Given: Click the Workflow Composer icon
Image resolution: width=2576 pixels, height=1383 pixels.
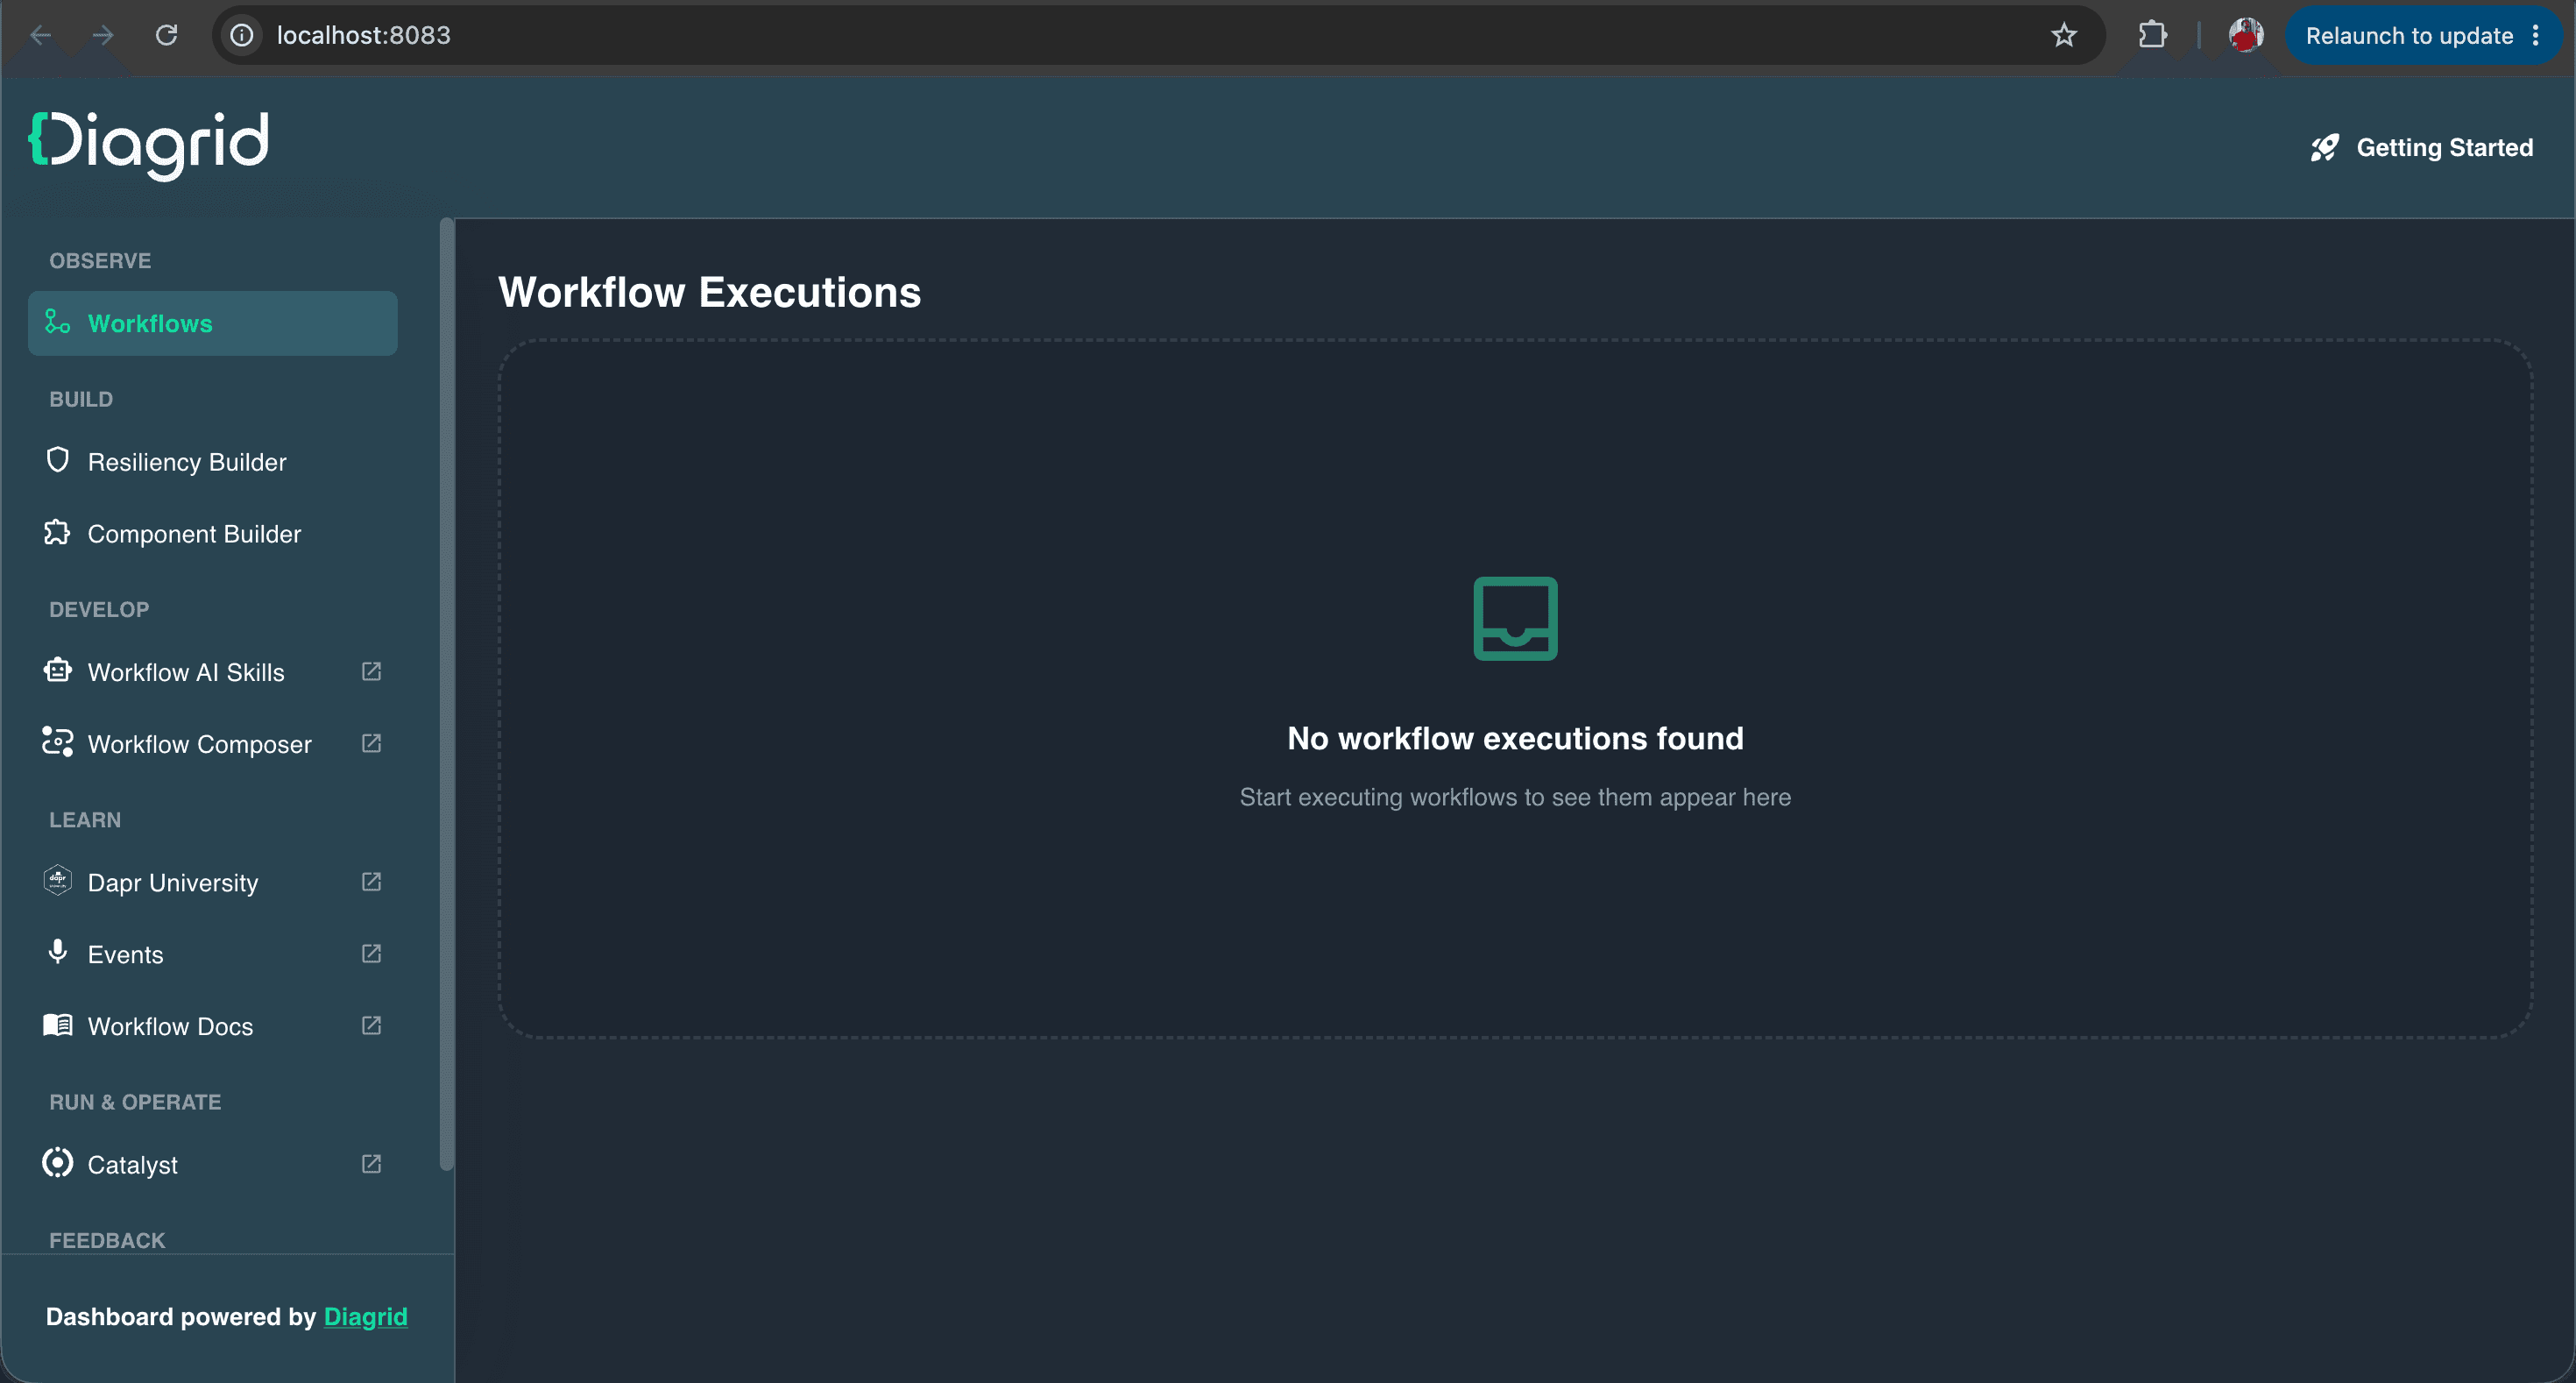Looking at the screenshot, I should point(57,742).
